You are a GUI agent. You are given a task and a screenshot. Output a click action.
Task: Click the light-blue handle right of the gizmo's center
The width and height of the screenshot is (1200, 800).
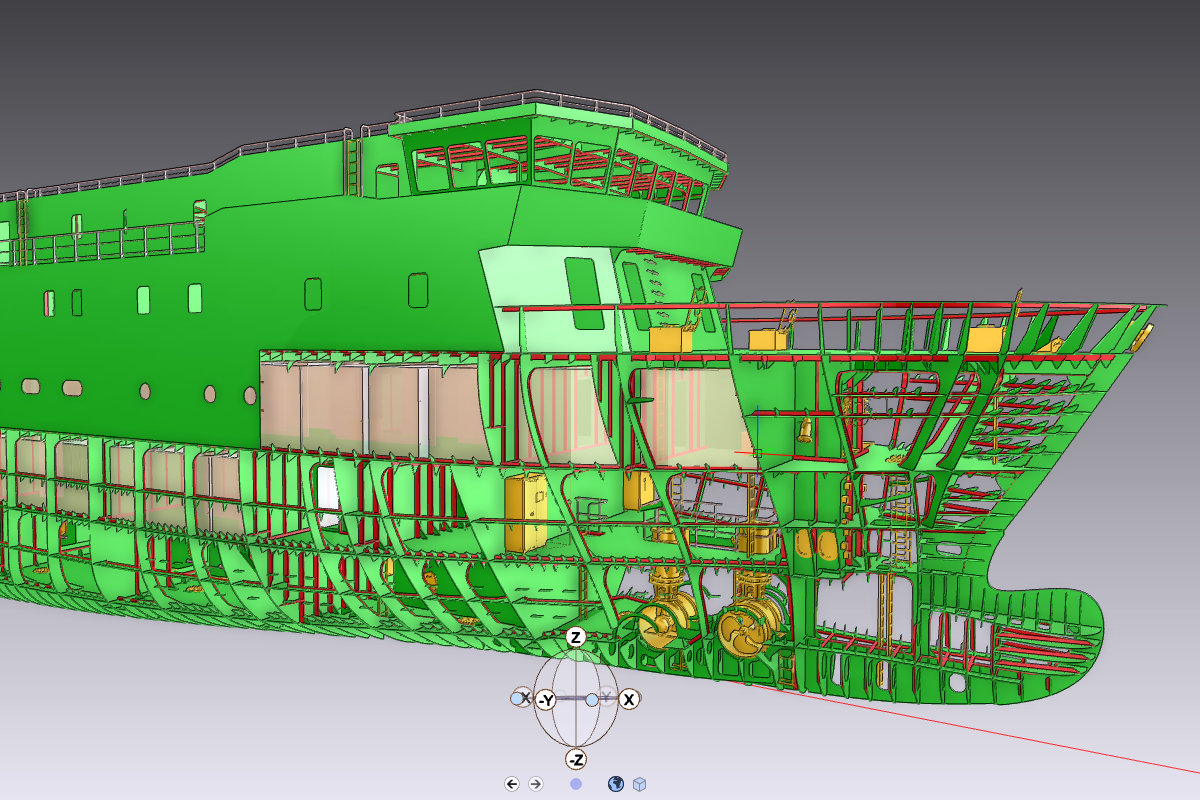tap(591, 699)
